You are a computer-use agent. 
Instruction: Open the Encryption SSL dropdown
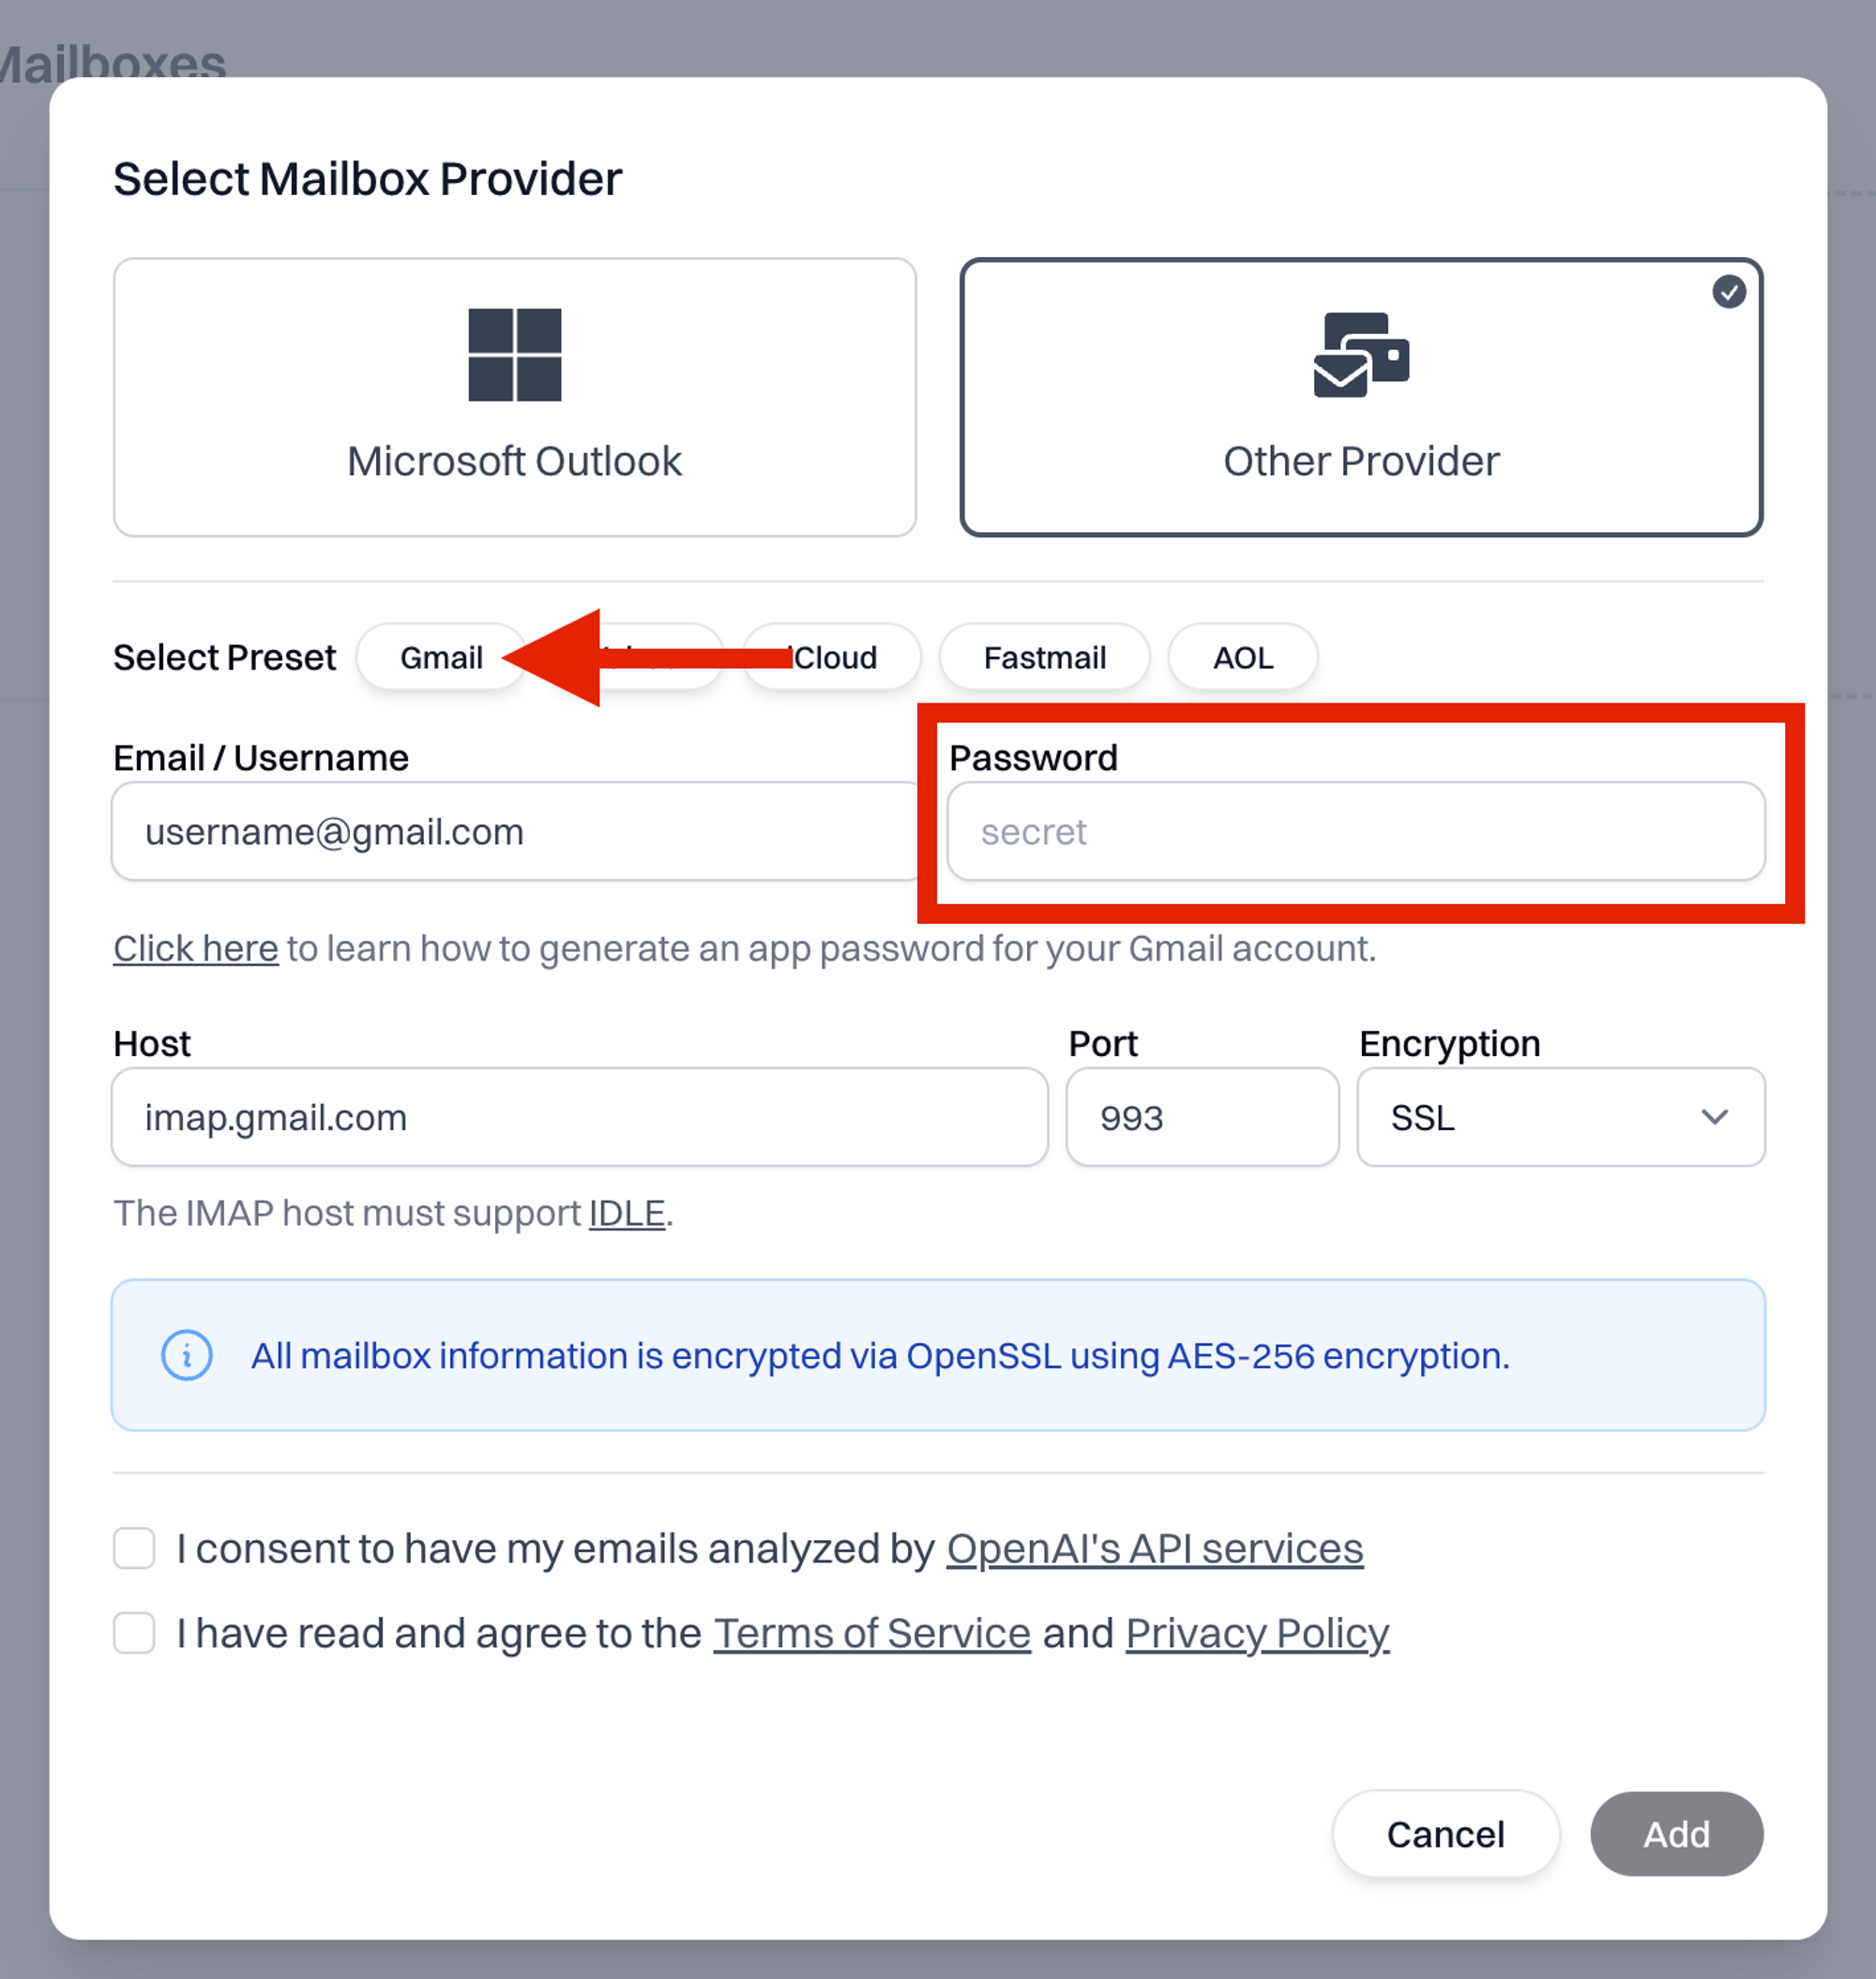click(x=1560, y=1117)
